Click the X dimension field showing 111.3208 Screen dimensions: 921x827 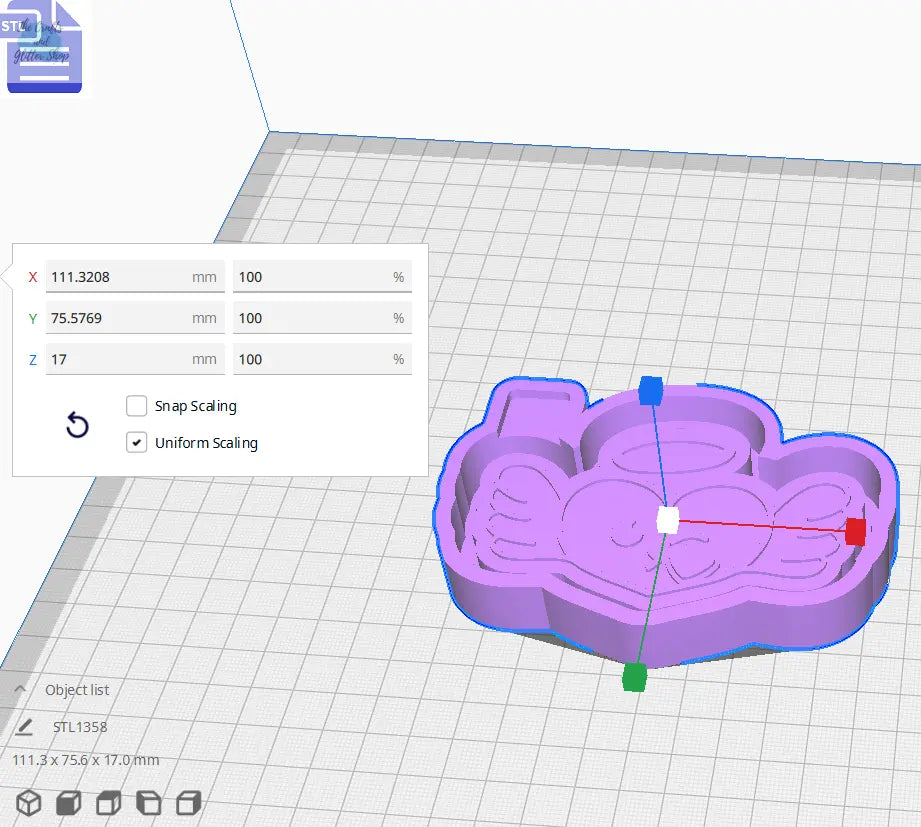pos(135,277)
